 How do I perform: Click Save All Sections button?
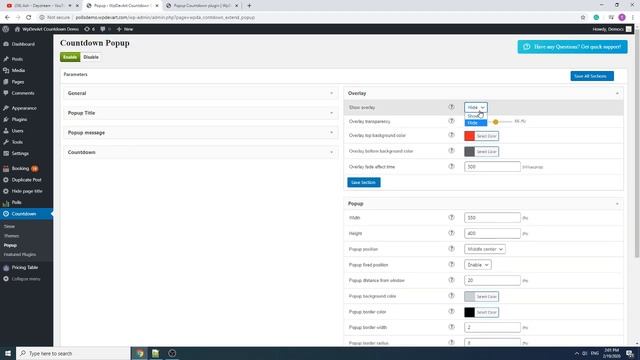[x=592, y=76]
